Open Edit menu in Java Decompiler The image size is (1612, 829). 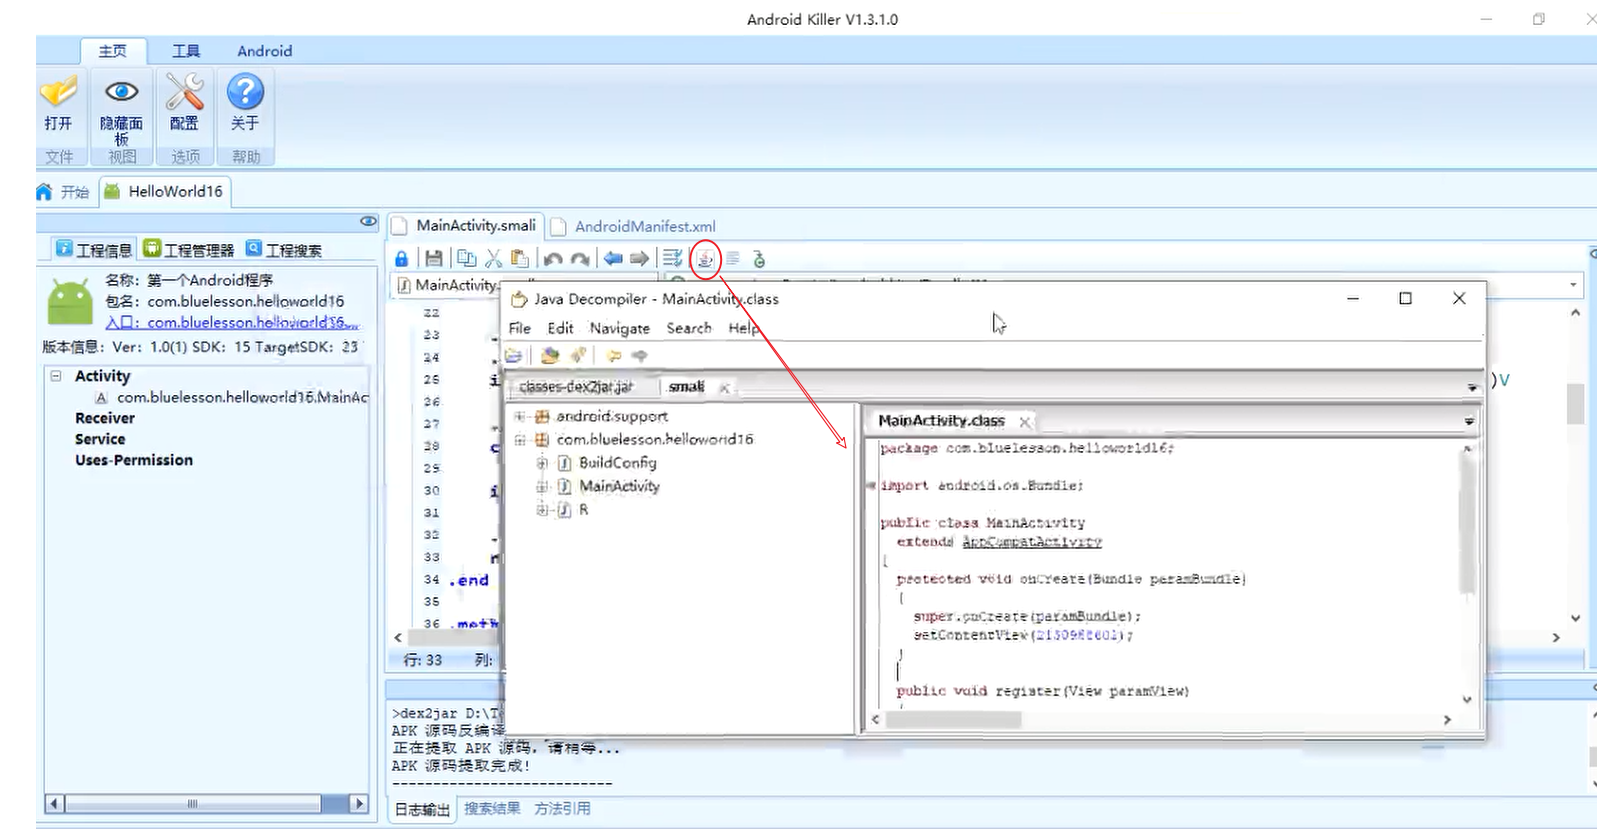pos(560,328)
